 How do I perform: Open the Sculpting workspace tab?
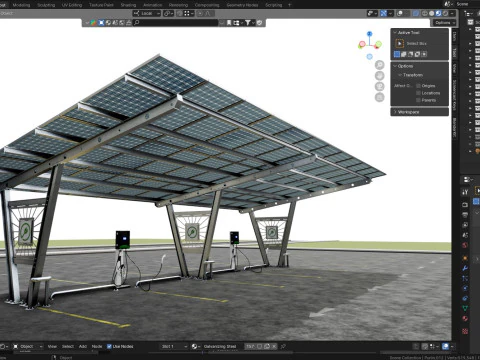coord(46,5)
